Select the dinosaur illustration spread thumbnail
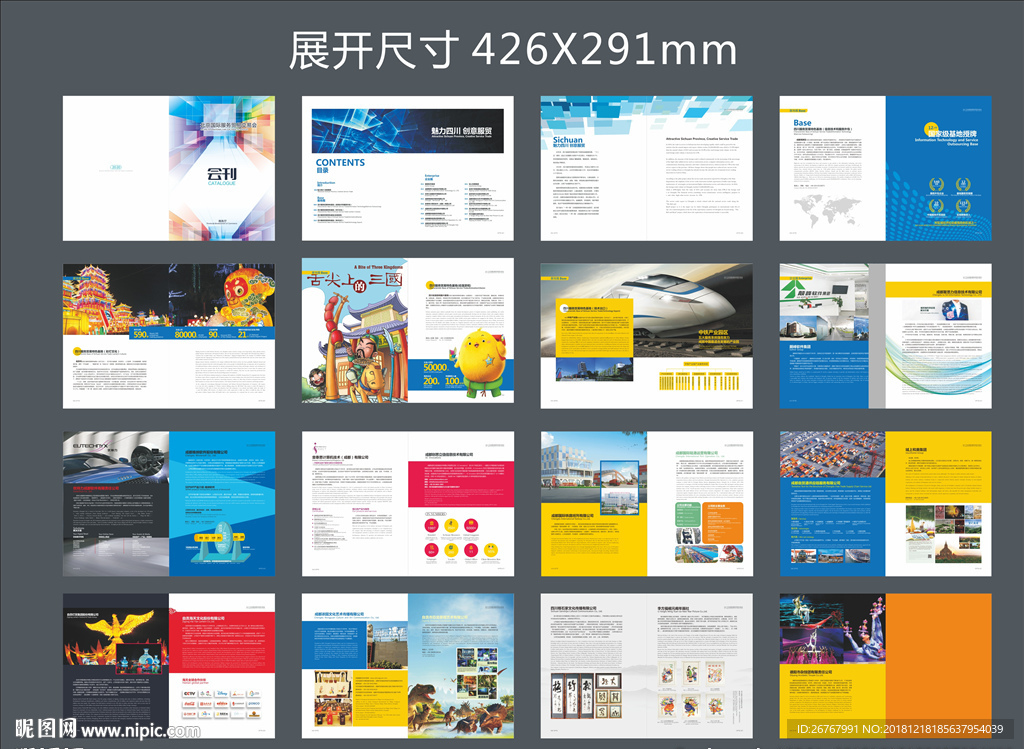The height and width of the screenshot is (749, 1024). pos(408,666)
